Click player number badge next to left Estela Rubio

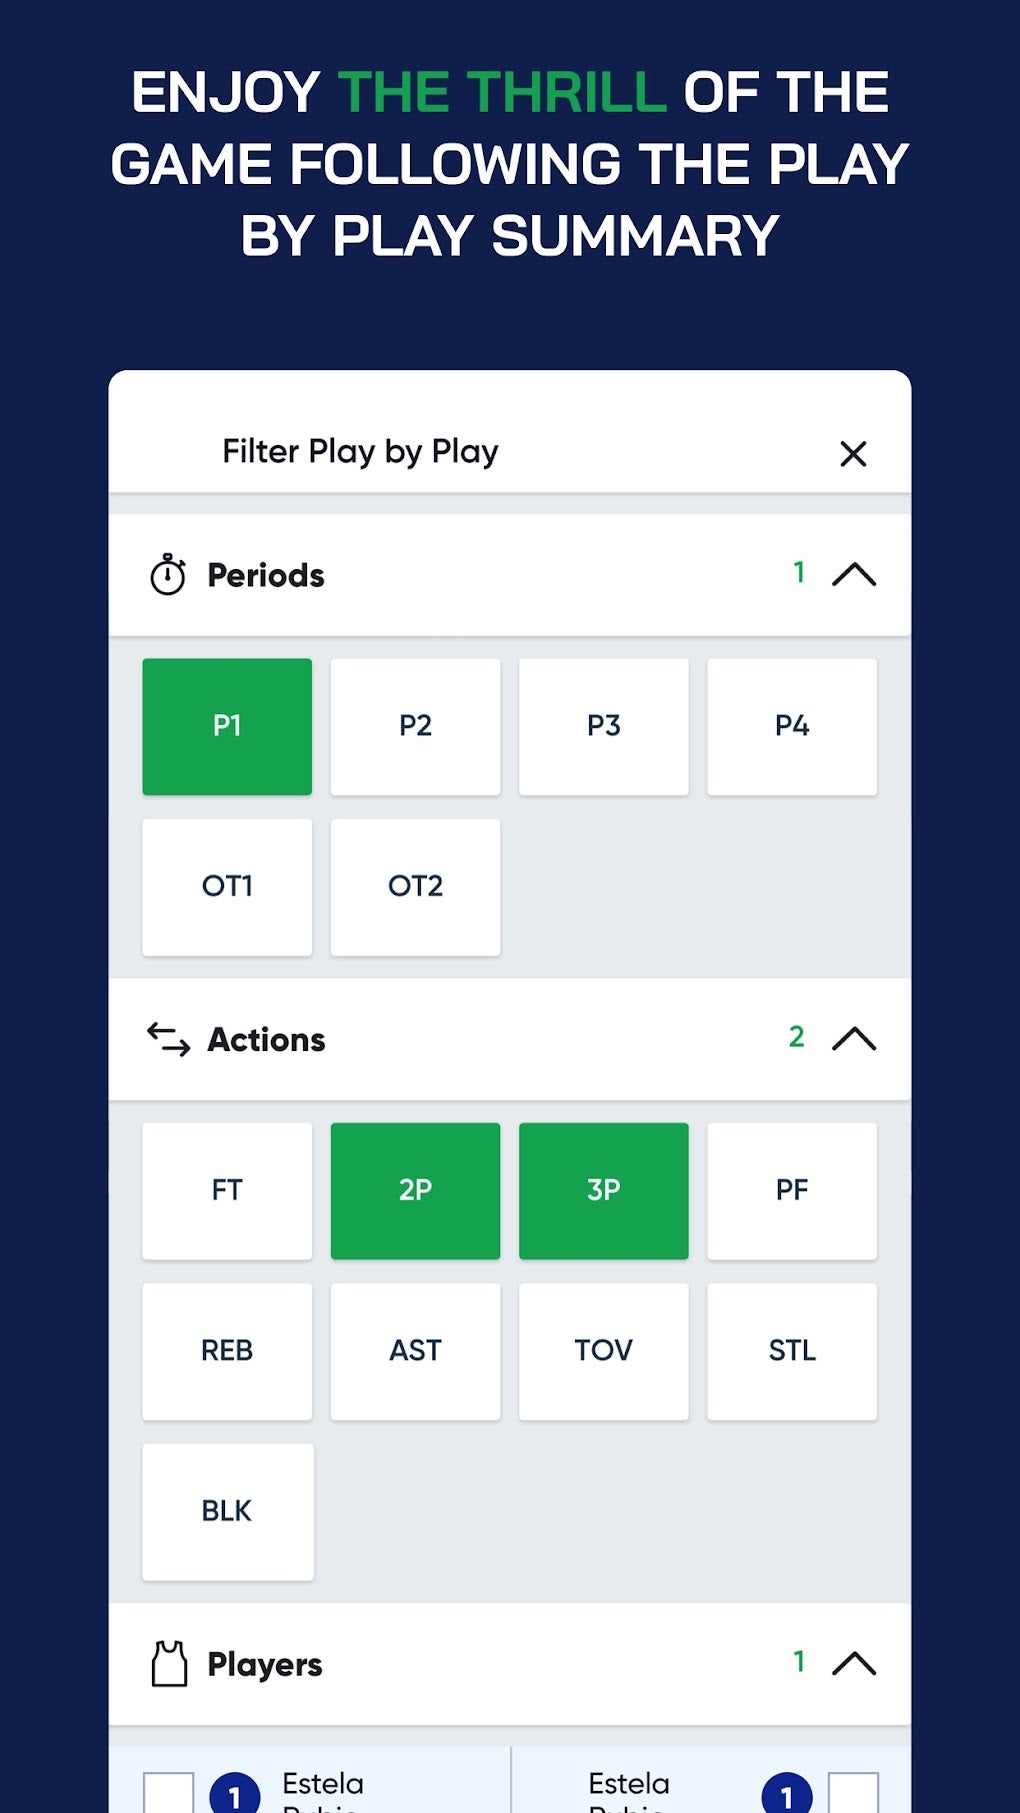234,1790
